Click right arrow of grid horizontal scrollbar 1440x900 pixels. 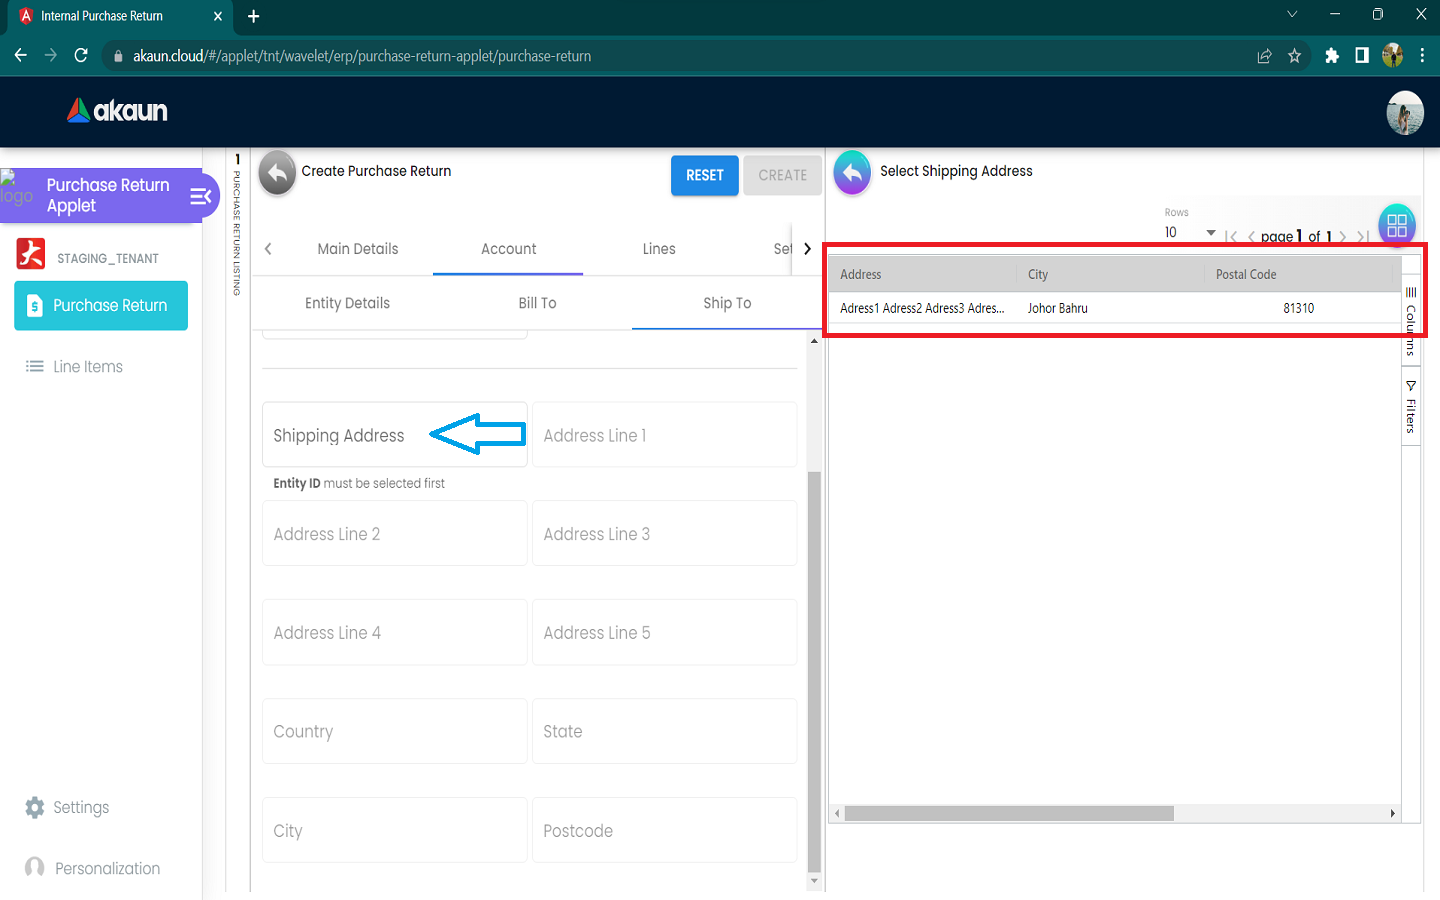point(1392,814)
